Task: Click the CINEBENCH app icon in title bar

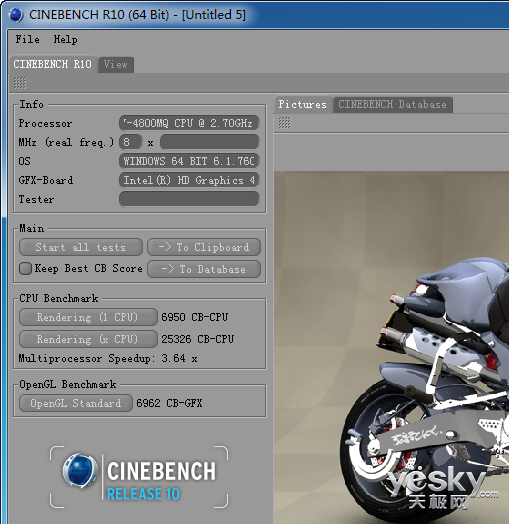Action: pos(15,15)
